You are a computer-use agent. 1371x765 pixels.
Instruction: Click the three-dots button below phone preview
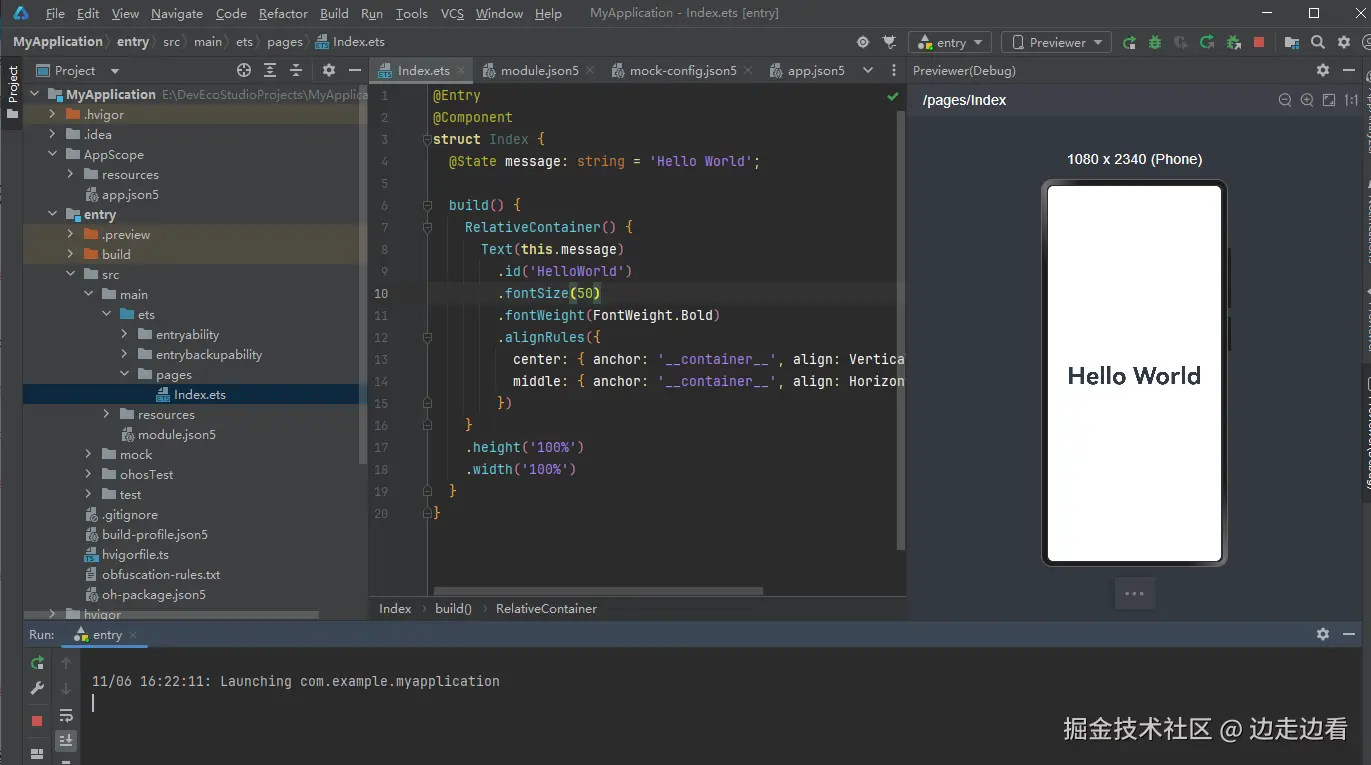coord(1134,593)
